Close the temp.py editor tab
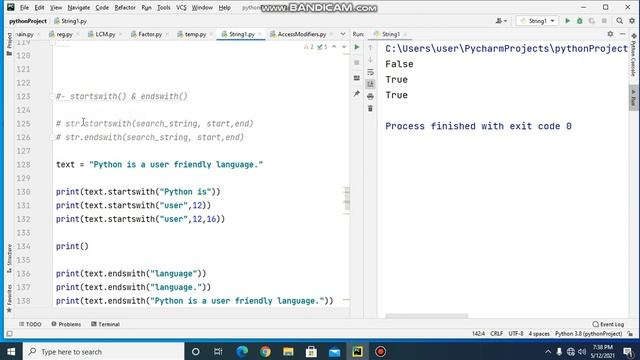The width and height of the screenshot is (640, 360). 211,34
